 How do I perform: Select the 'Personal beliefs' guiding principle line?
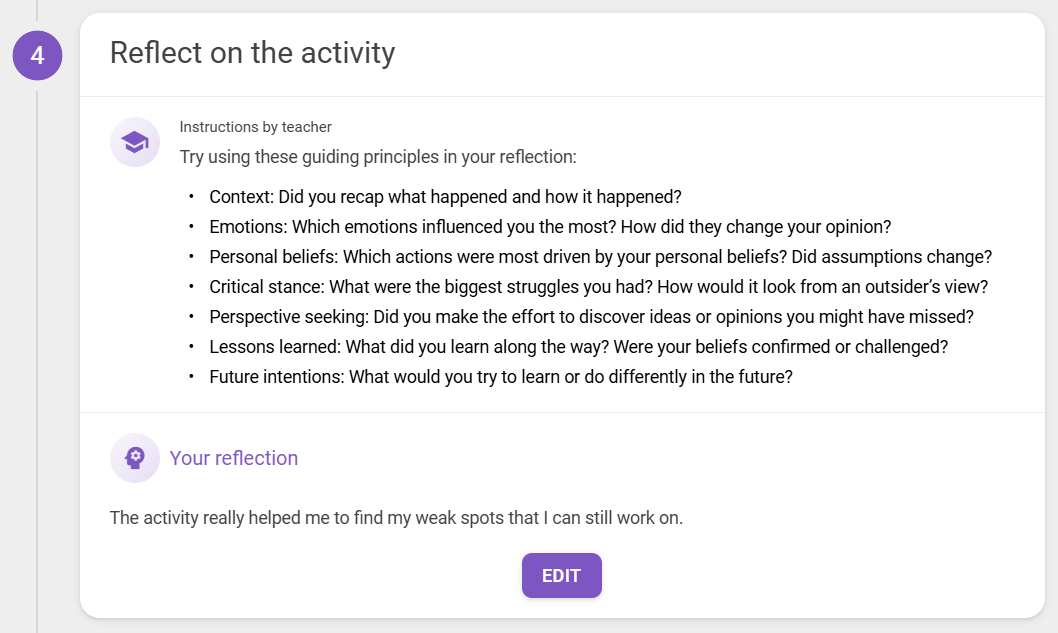(x=601, y=257)
